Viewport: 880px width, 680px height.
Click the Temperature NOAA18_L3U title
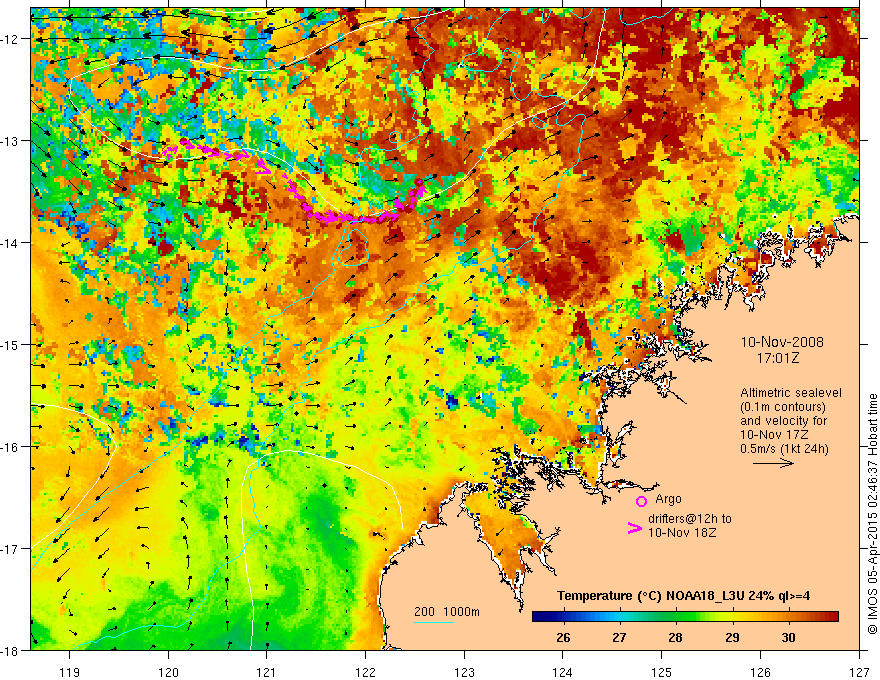tap(683, 596)
